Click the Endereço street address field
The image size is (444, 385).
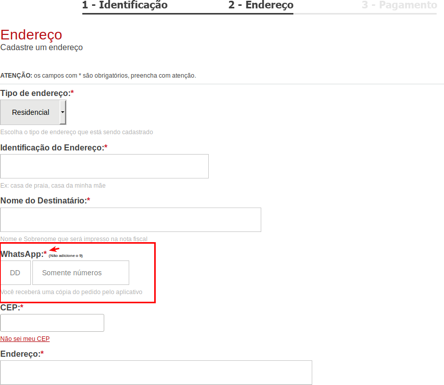(x=156, y=372)
